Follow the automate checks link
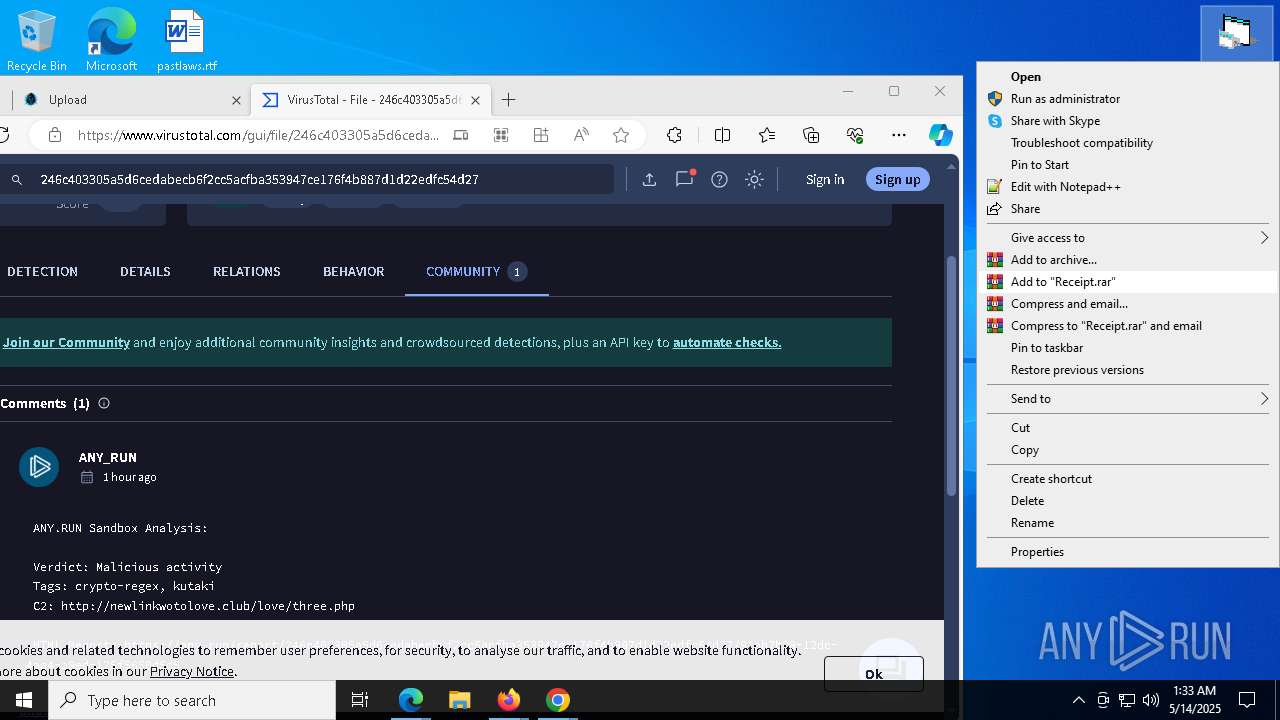Viewport: 1280px width, 720px height. click(x=727, y=342)
